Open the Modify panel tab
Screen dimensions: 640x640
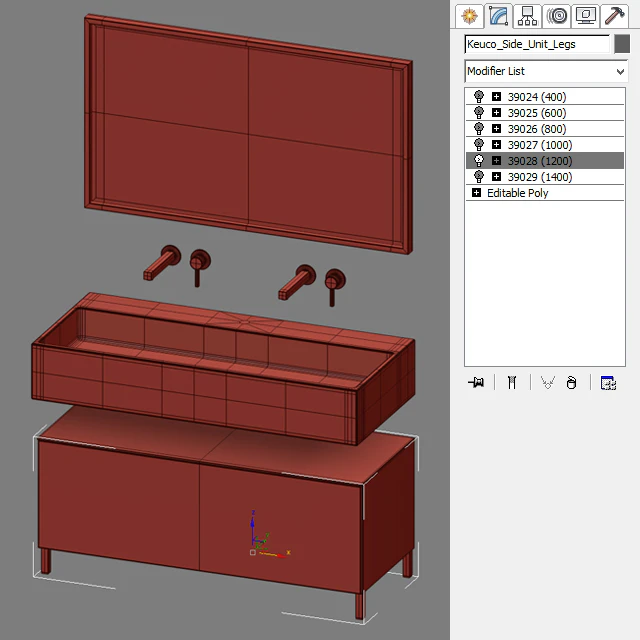pos(498,16)
